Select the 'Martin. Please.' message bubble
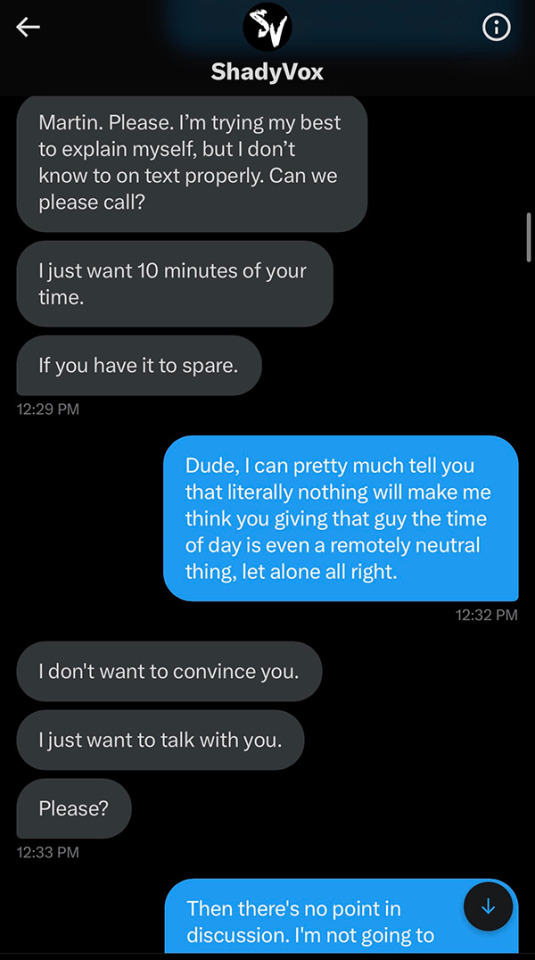The width and height of the screenshot is (535, 960). (192, 163)
